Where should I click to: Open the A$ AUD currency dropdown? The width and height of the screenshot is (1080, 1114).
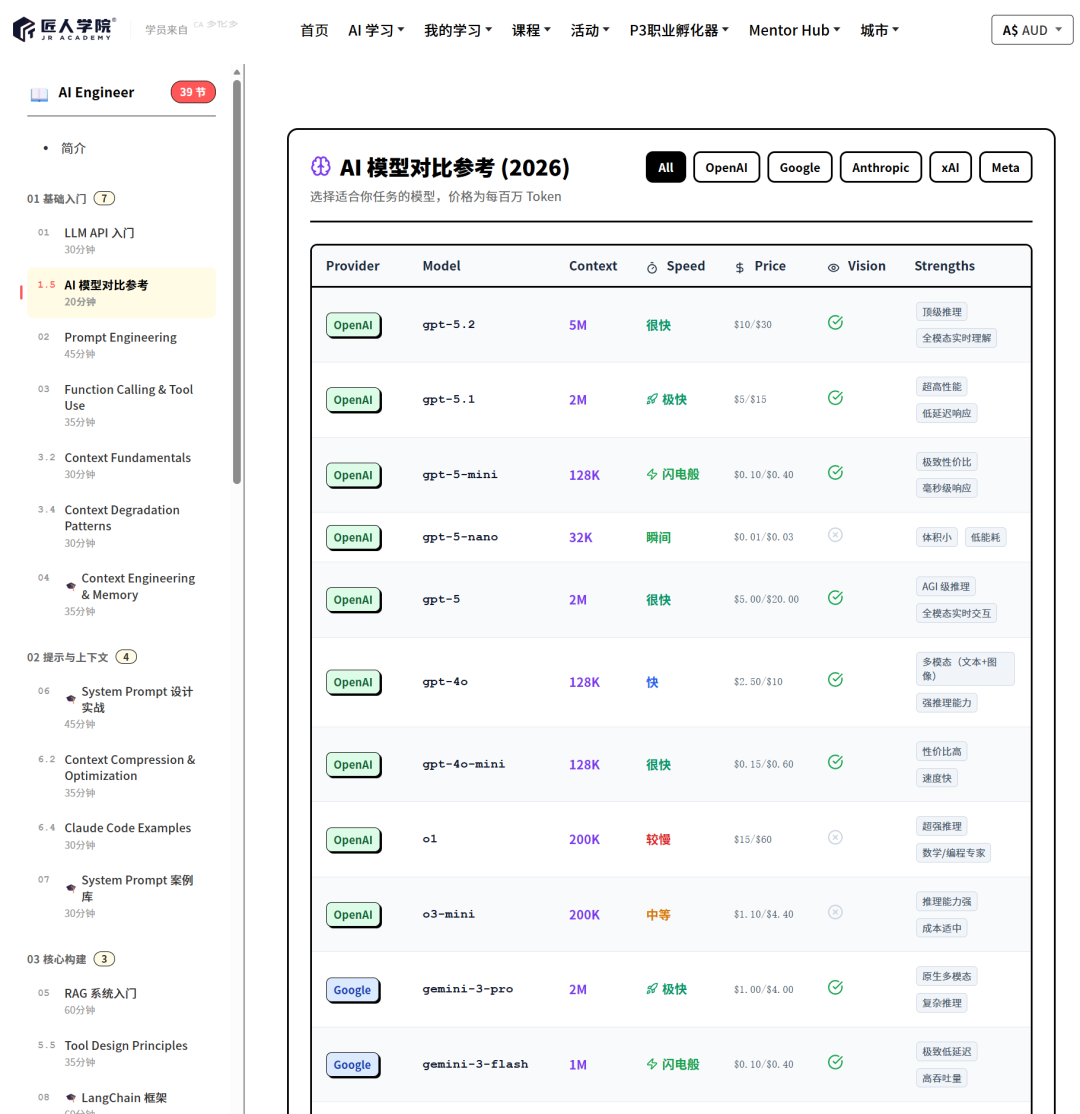(x=1032, y=30)
